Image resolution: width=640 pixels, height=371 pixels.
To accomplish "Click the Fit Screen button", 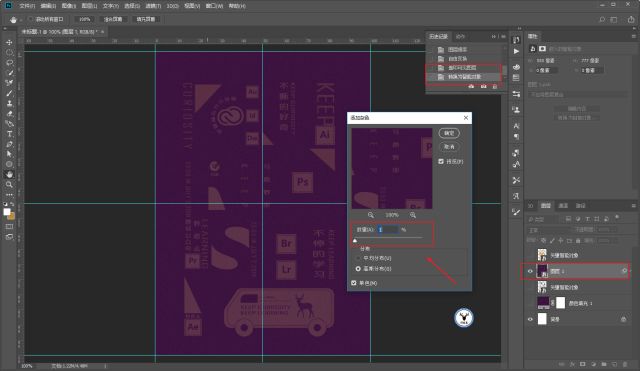I will pyautogui.click(x=113, y=19).
